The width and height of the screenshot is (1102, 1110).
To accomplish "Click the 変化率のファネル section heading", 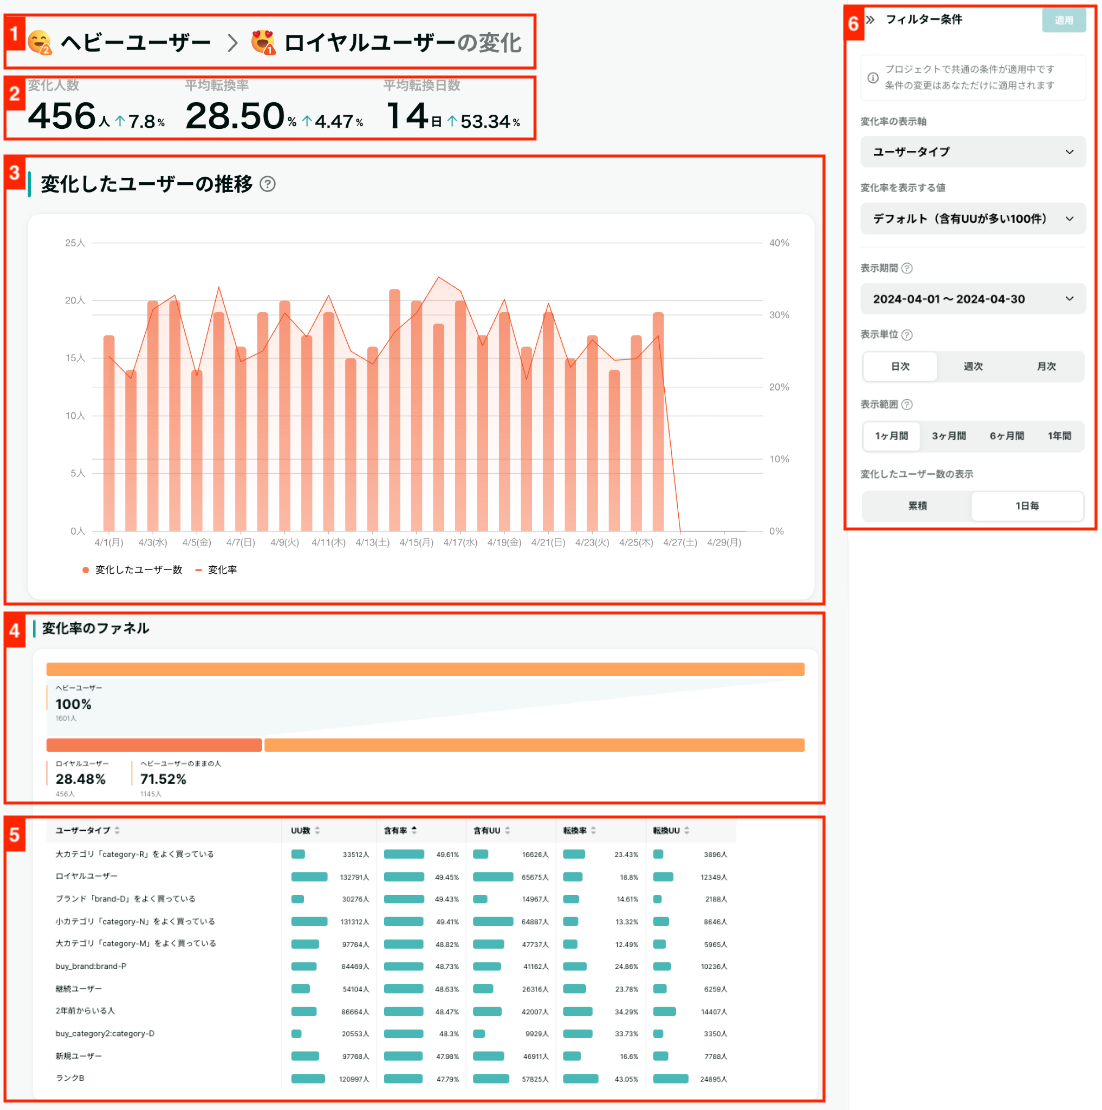I will [x=96, y=629].
